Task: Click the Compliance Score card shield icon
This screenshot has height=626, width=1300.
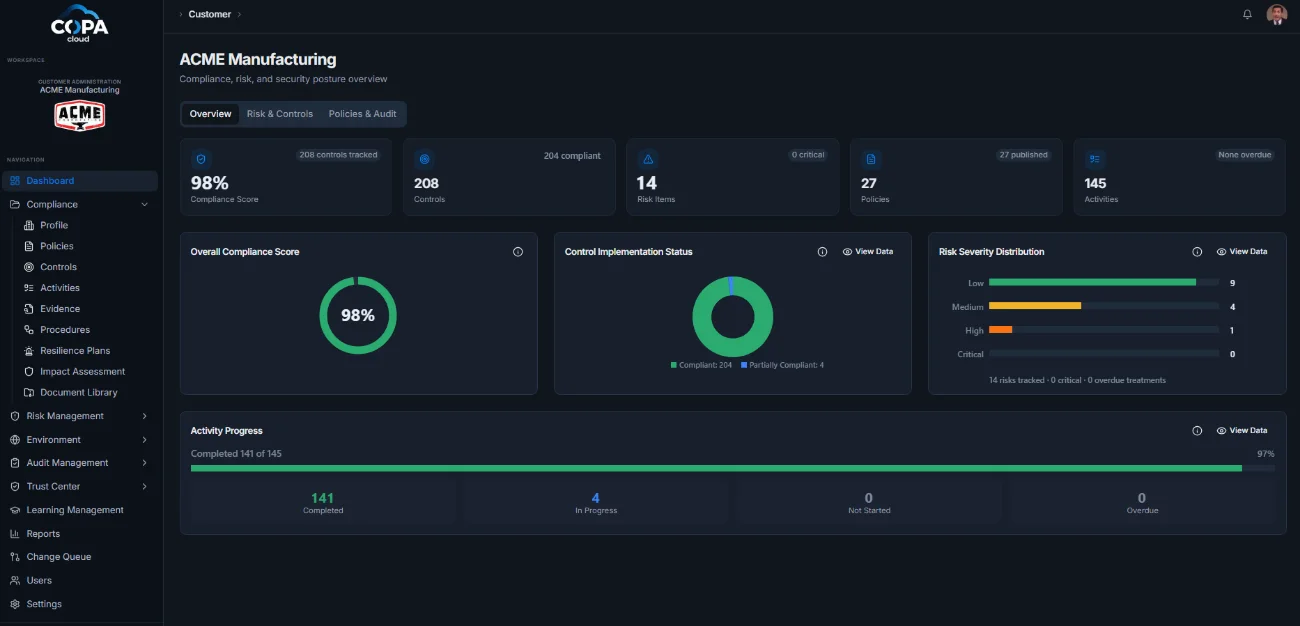Action: click(201, 159)
